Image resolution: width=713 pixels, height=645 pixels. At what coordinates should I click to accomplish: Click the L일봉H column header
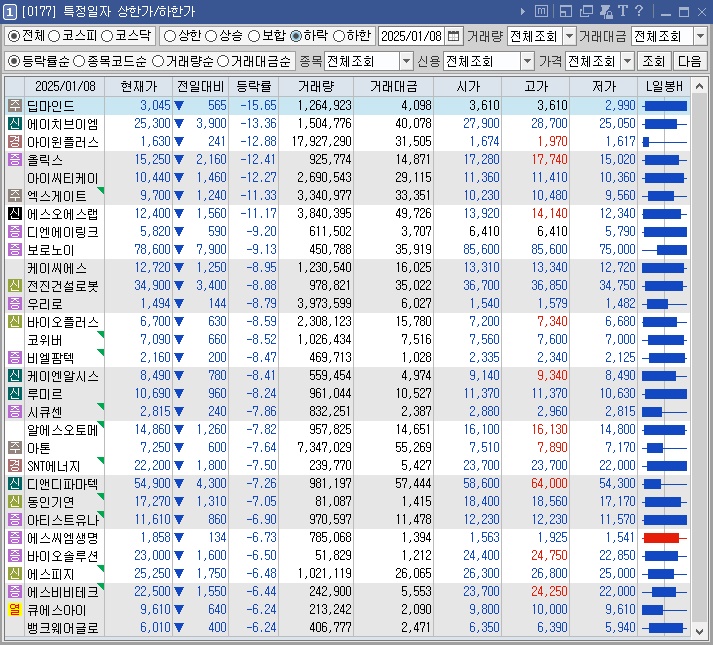pos(664,86)
